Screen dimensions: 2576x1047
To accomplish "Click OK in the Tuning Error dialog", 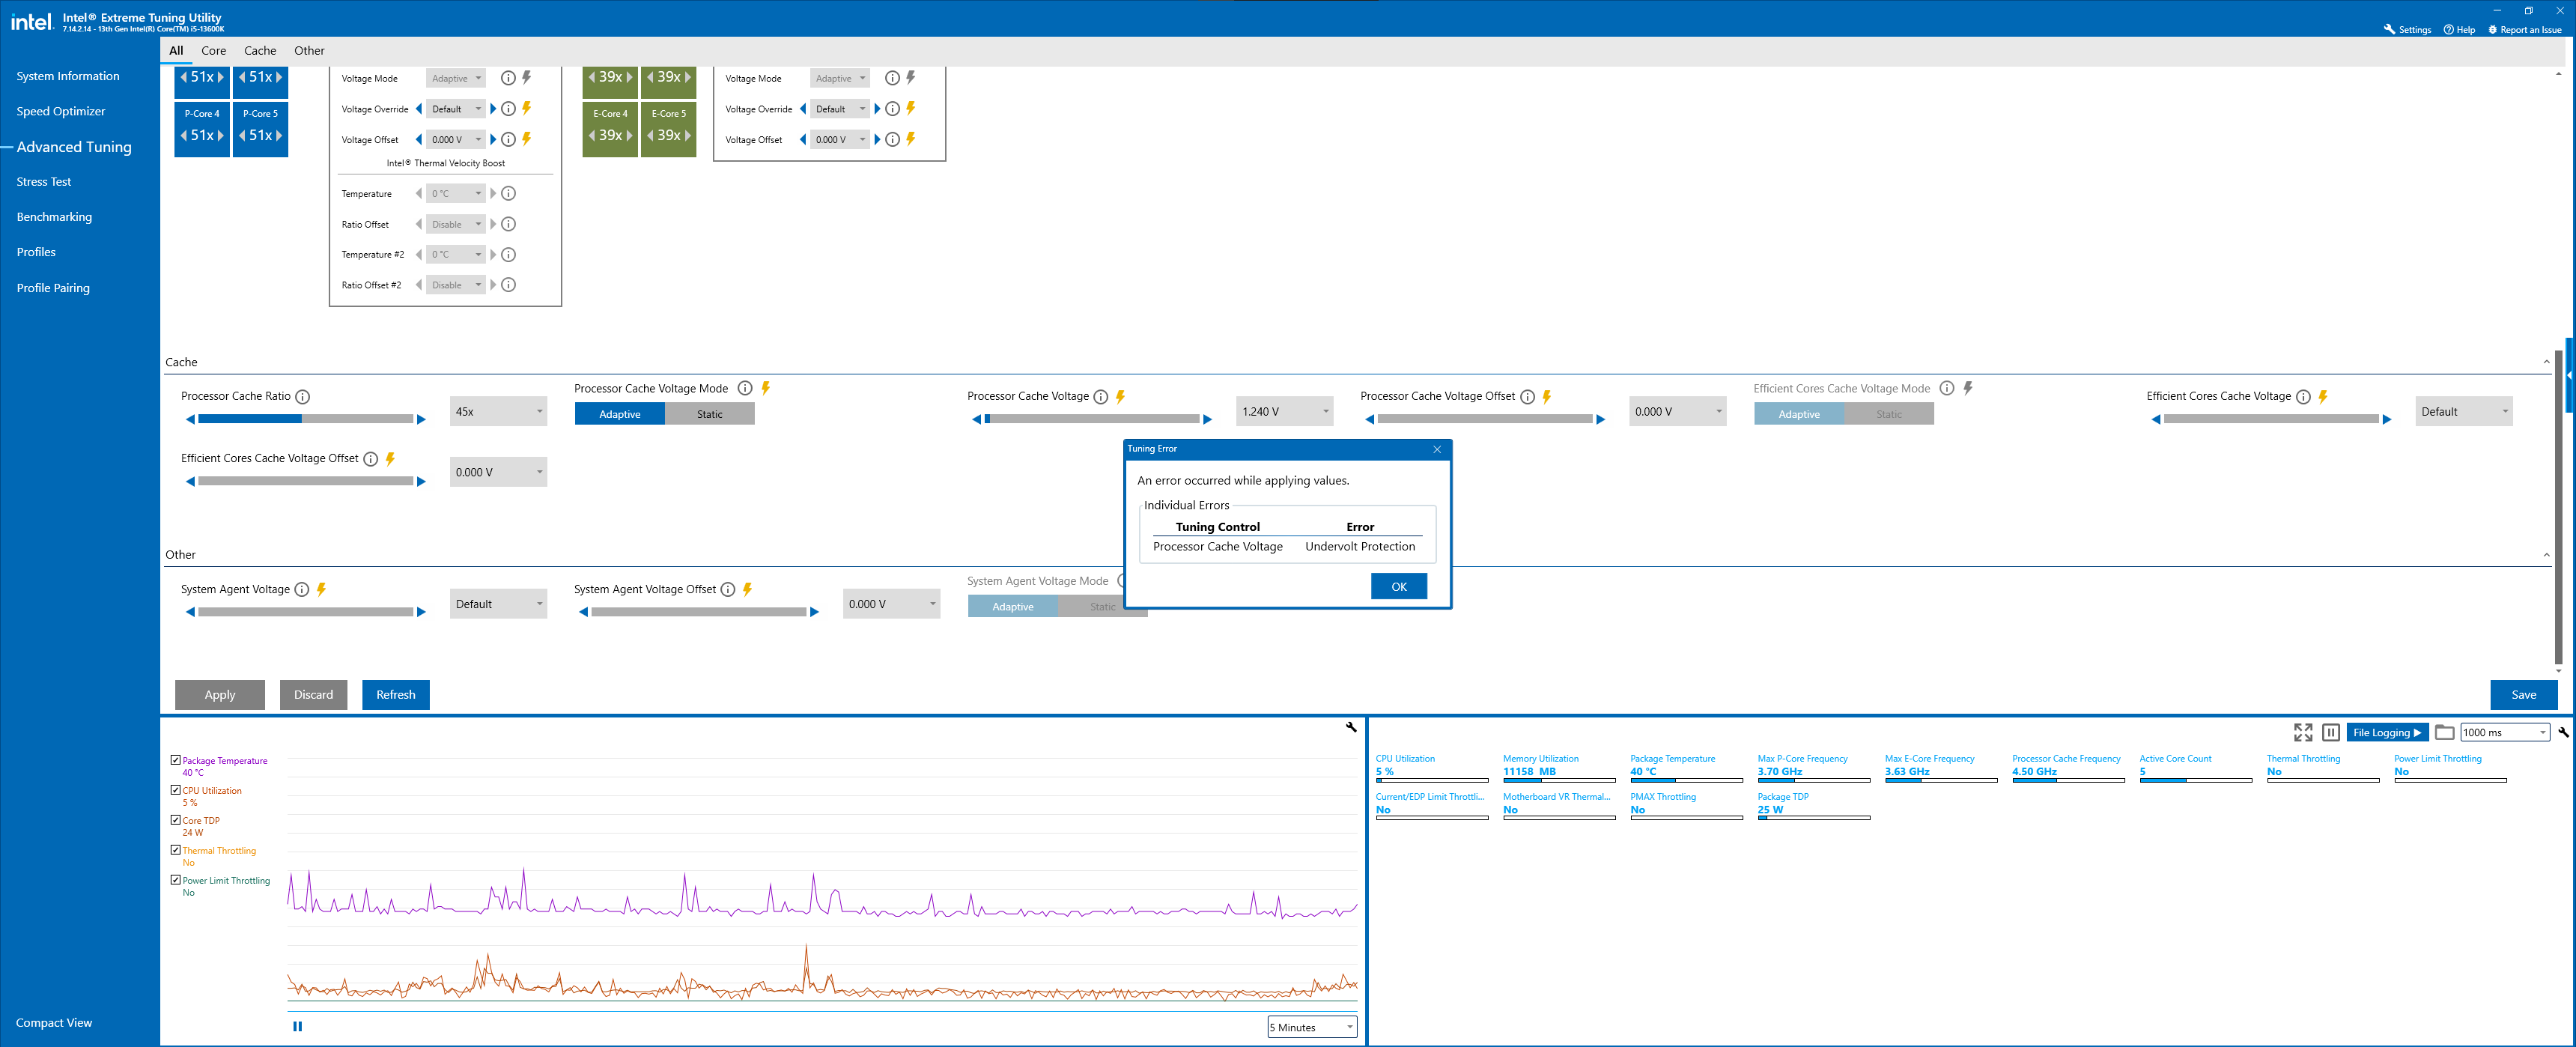I will [1398, 587].
